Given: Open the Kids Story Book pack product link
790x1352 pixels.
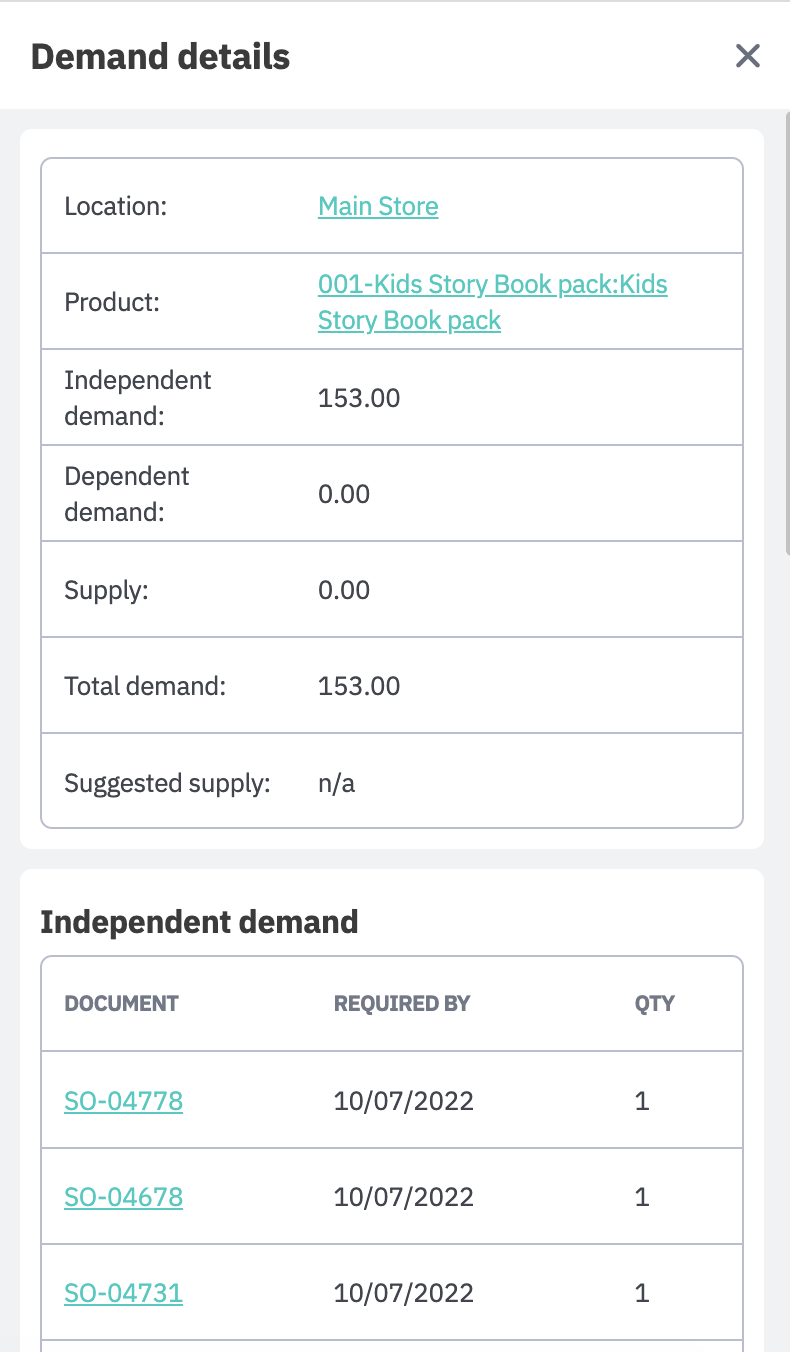Looking at the screenshot, I should coord(492,302).
